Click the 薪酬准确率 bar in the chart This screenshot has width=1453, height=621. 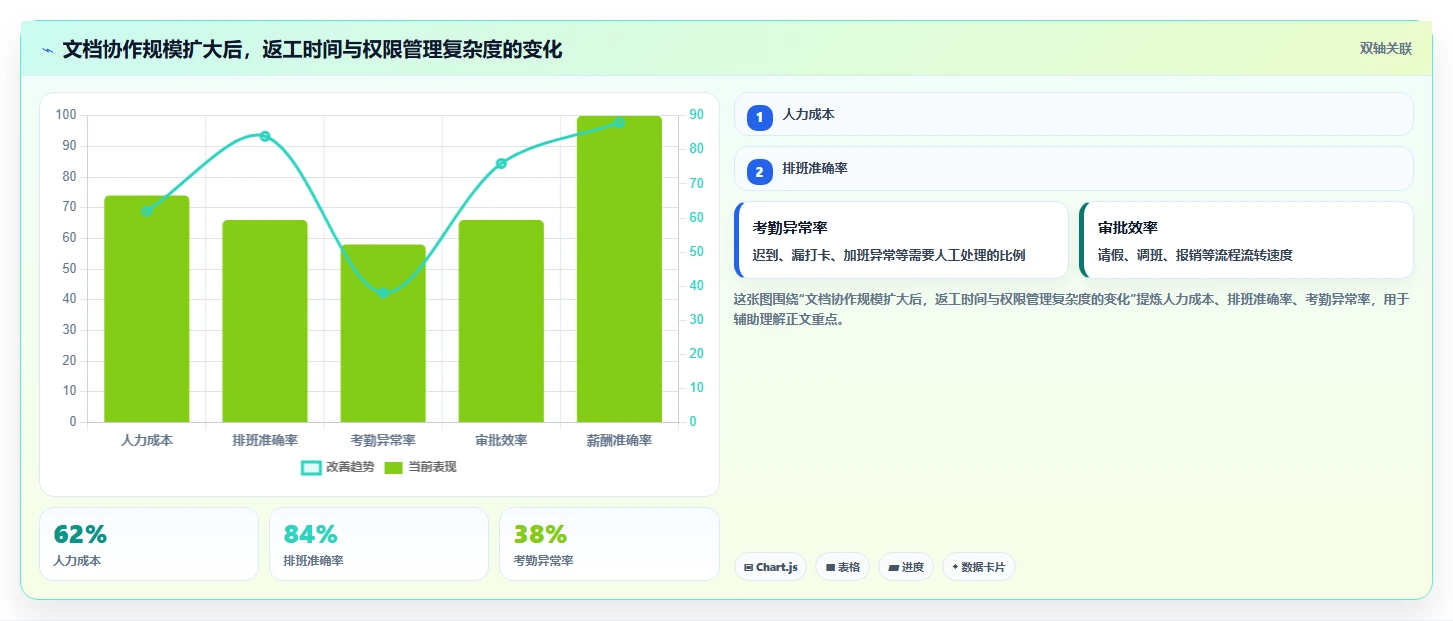coord(619,269)
